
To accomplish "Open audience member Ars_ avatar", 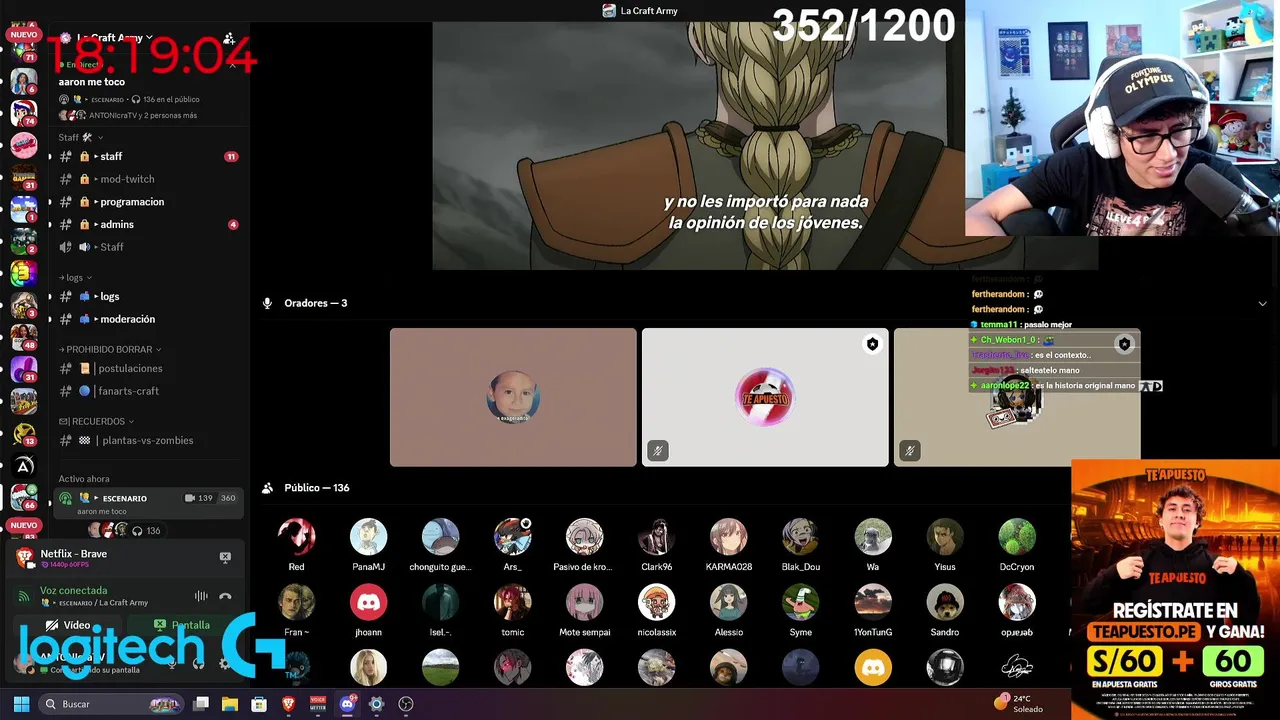I will point(512,537).
